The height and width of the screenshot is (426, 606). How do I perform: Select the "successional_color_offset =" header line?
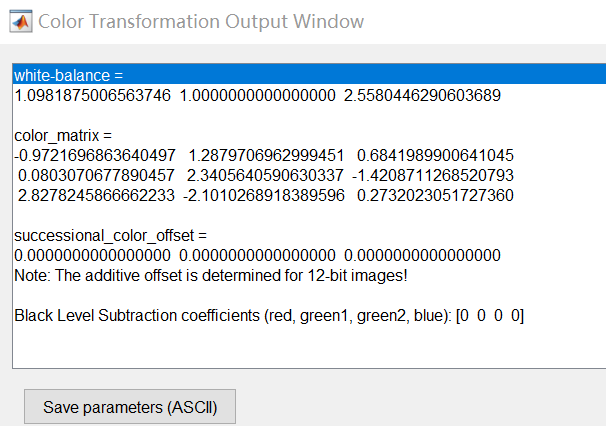click(x=110, y=235)
